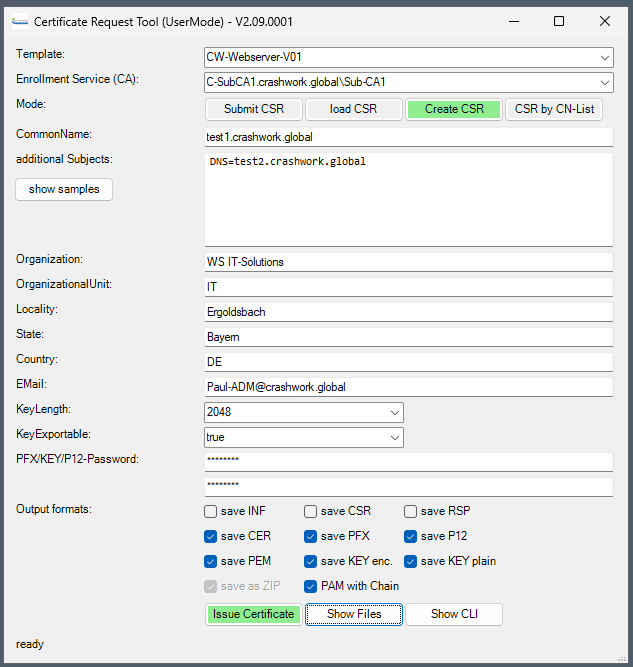Click Issue Certificate button
Viewport: 633px width, 667px height.
(x=254, y=614)
